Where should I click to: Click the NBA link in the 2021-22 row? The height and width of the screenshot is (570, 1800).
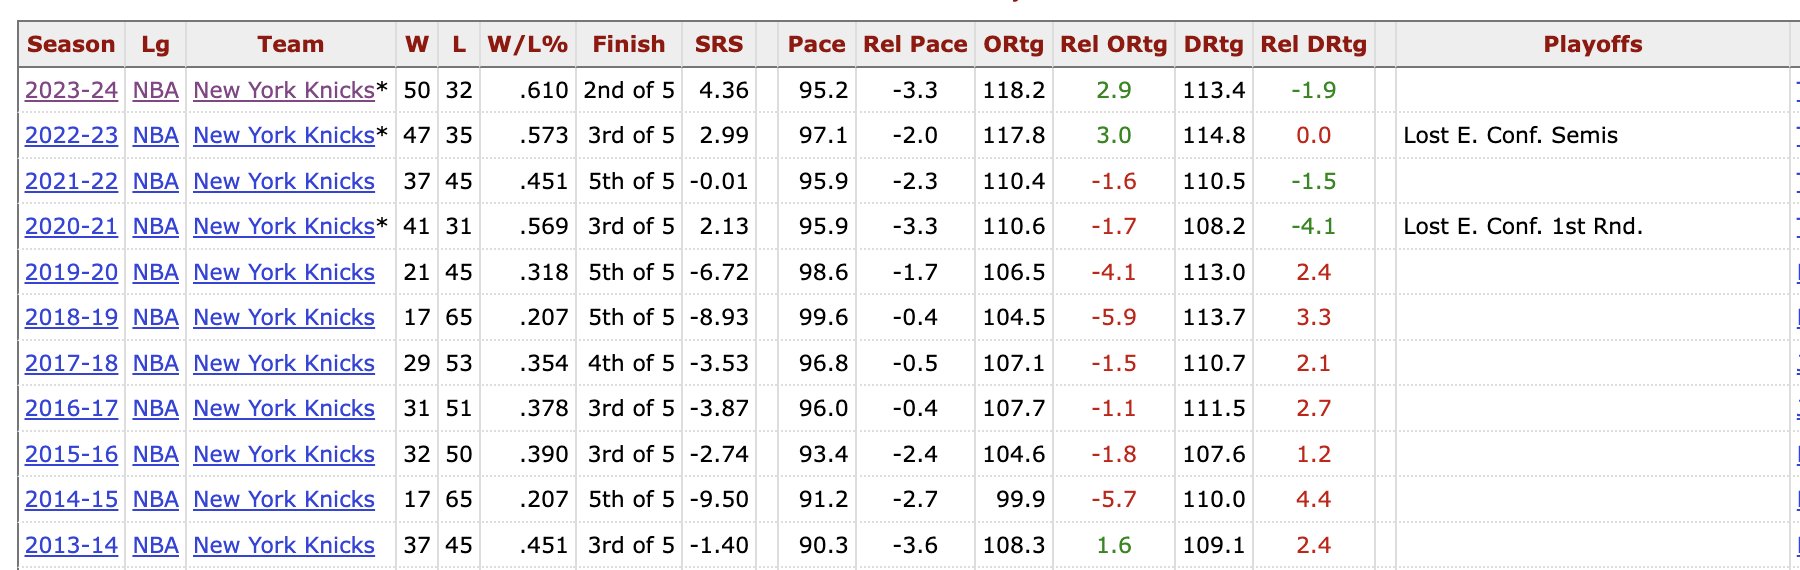155,182
